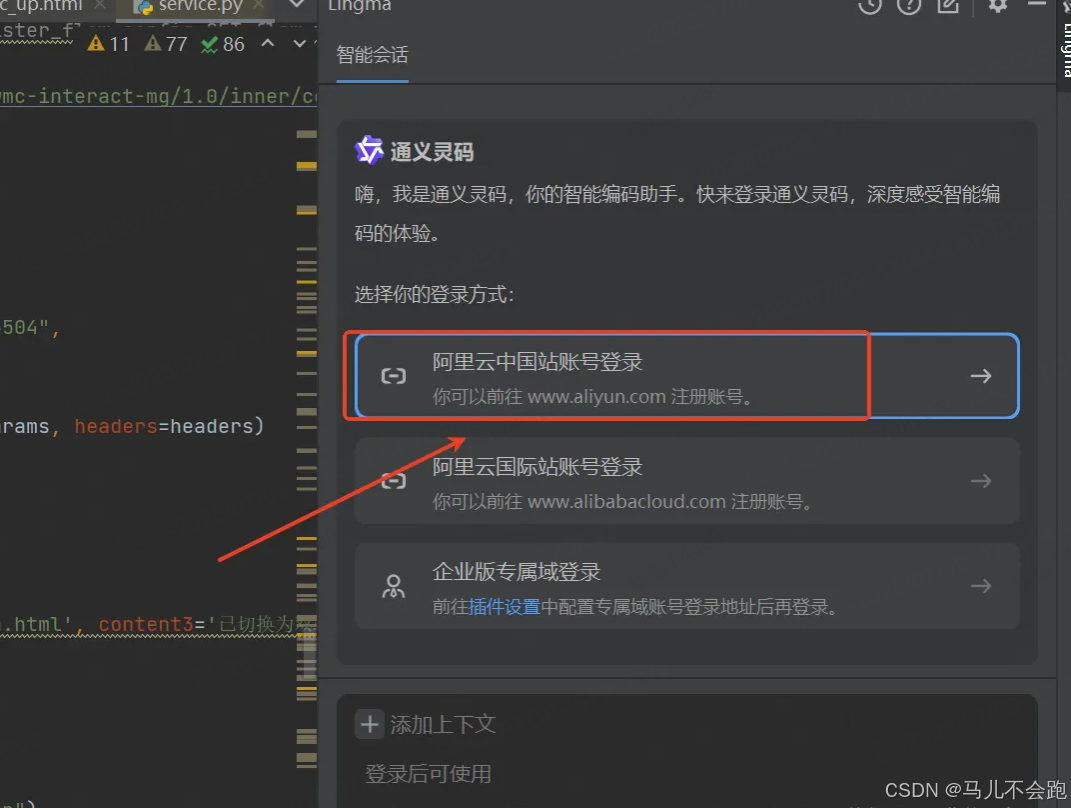Choose 企业版专属域登录 login option
1071x808 pixels.
(x=687, y=586)
